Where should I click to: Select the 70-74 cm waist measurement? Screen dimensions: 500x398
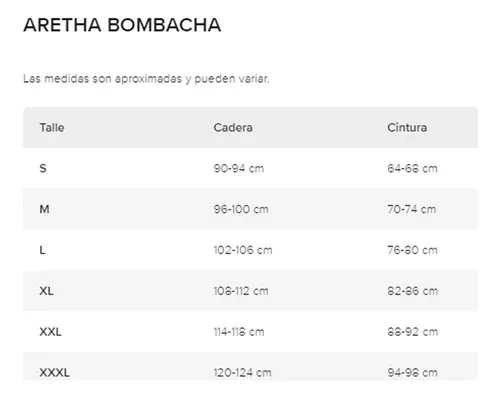[412, 209]
